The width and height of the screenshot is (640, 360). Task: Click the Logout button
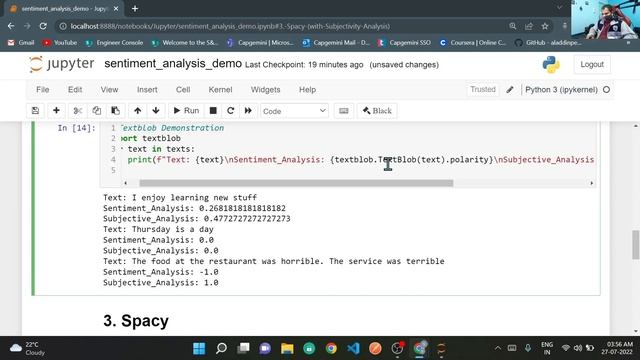click(592, 64)
